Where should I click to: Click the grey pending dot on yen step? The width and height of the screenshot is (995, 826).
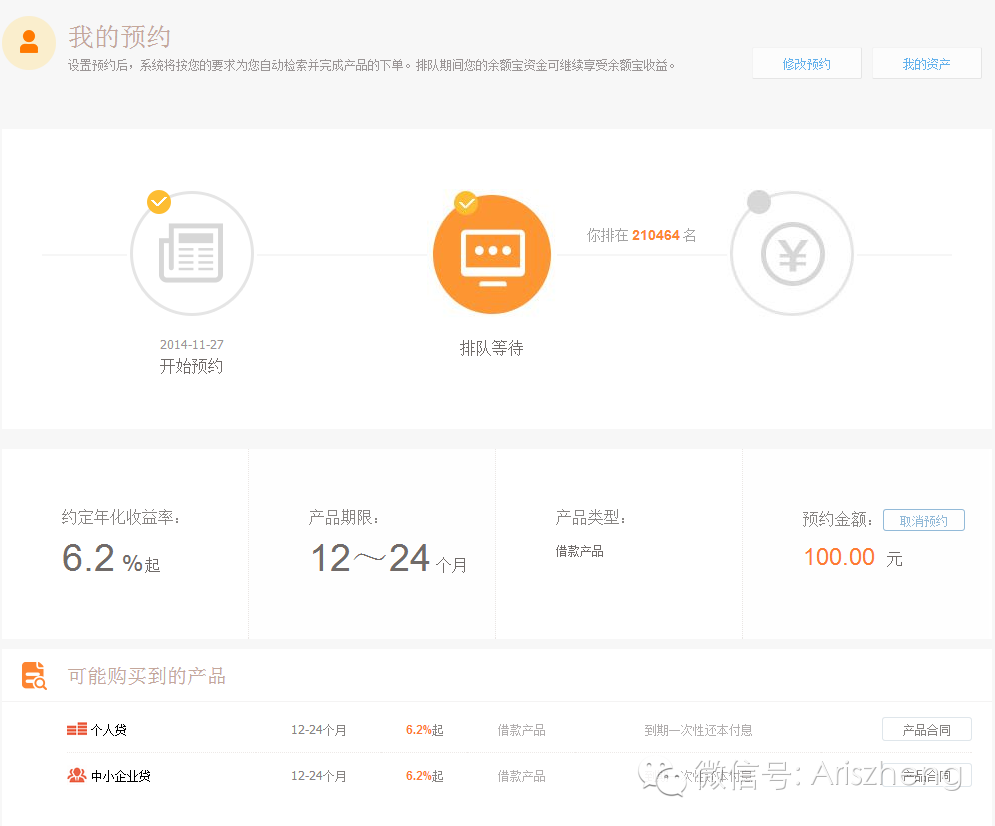[x=759, y=202]
